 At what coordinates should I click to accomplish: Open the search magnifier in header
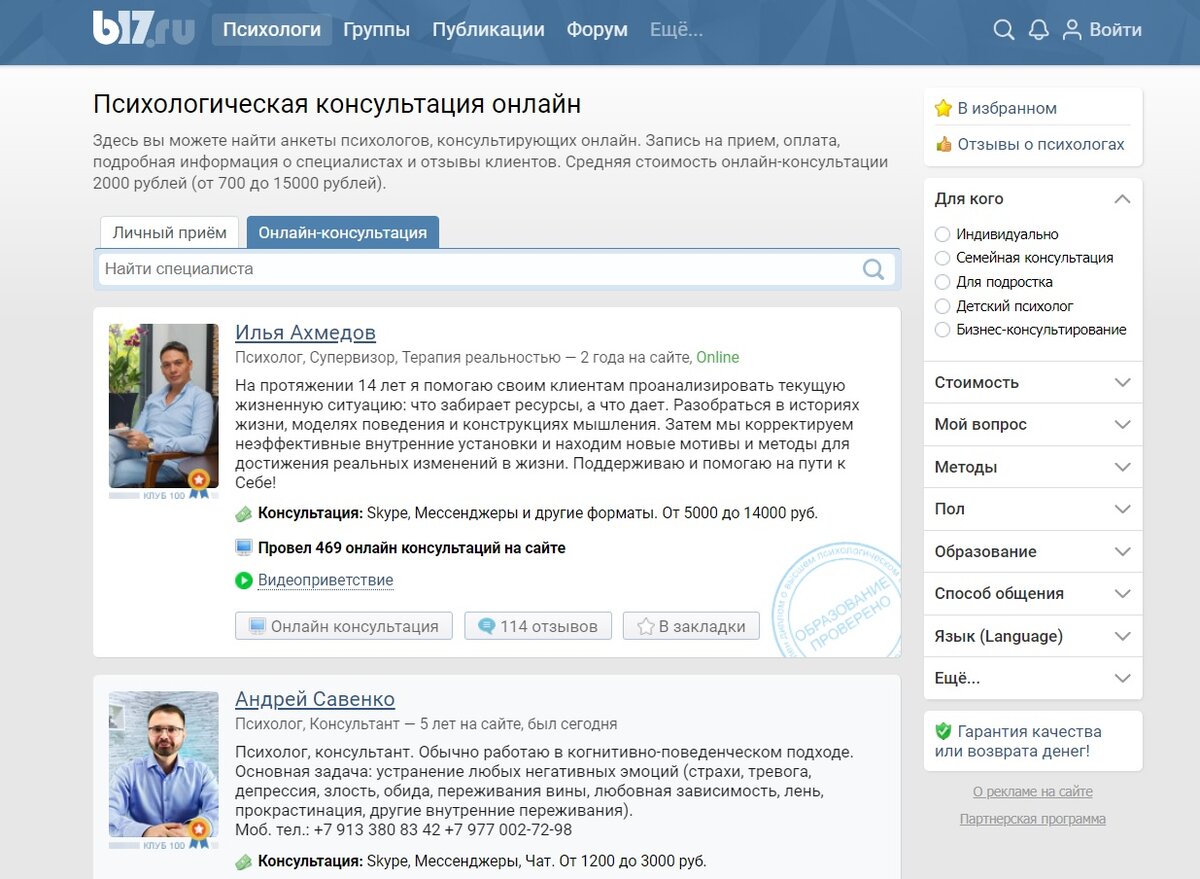1004,30
